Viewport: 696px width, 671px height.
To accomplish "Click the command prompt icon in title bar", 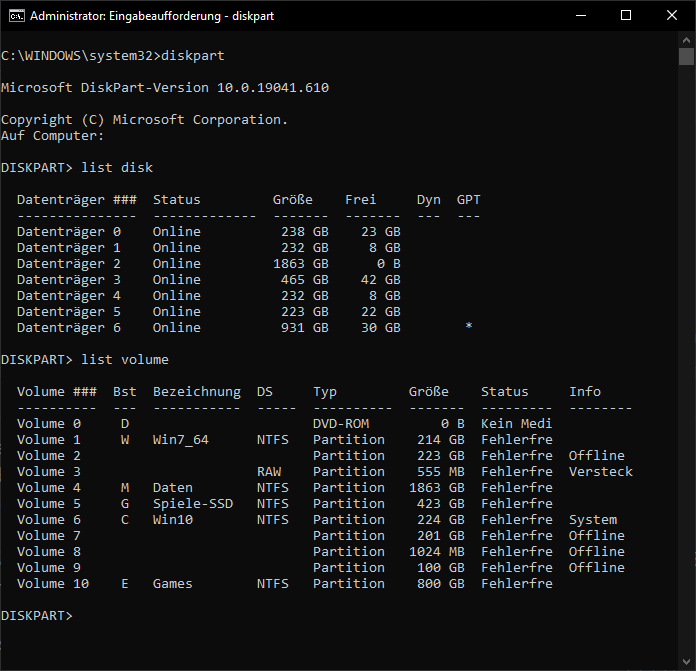I will 17,16.
